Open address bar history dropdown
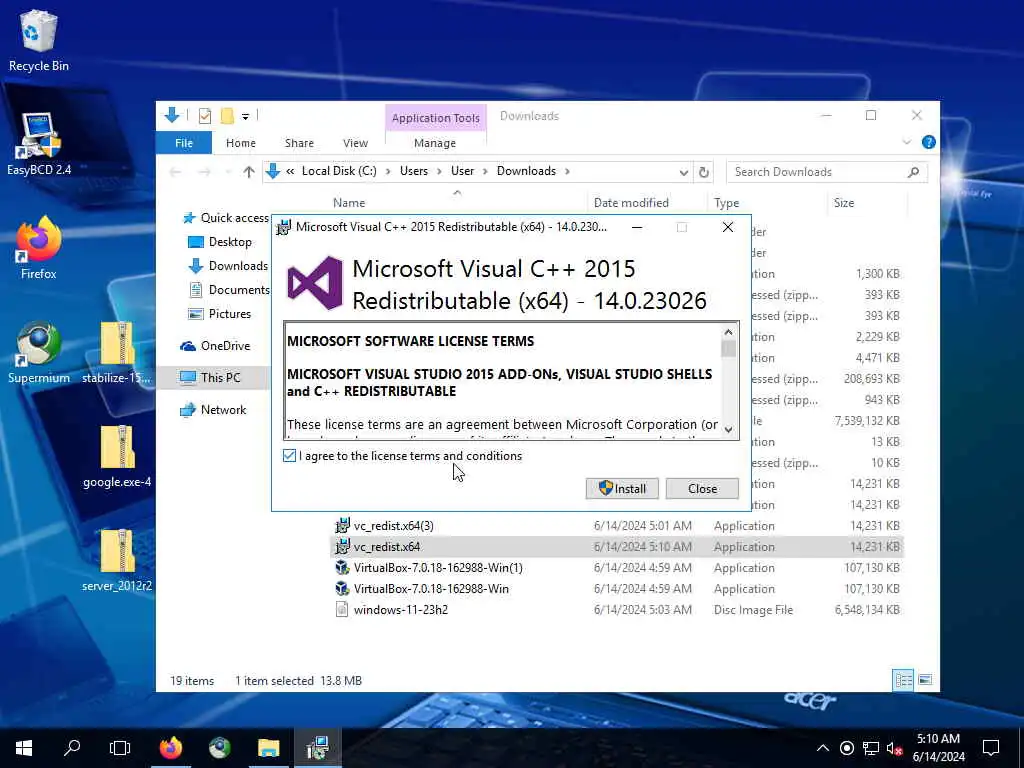1024x768 pixels. pos(683,172)
